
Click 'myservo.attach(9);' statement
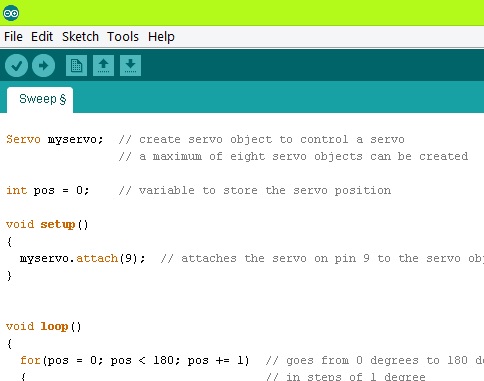point(83,258)
